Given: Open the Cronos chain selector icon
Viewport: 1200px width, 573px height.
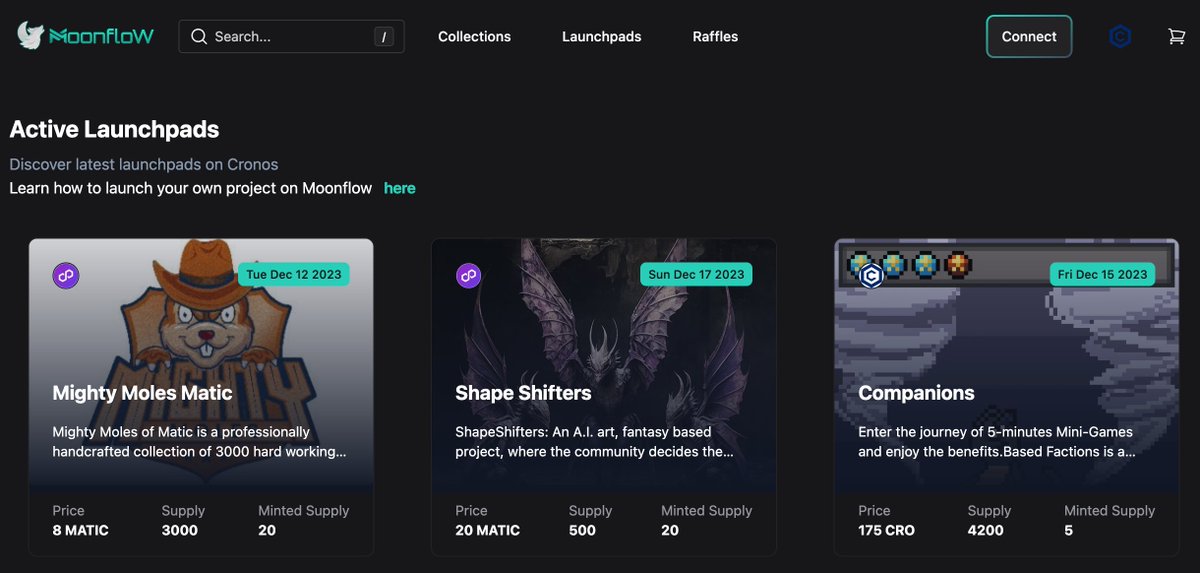Looking at the screenshot, I should pos(1120,37).
